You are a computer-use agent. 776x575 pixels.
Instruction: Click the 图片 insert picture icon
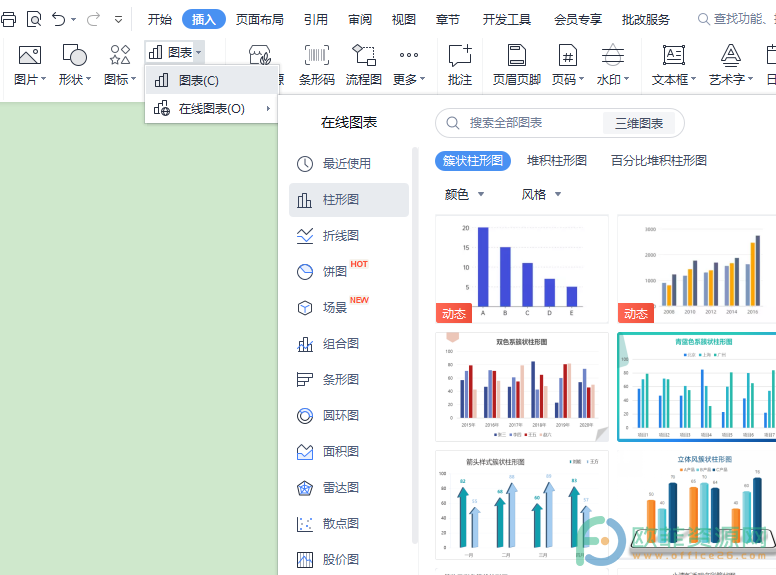coord(30,55)
